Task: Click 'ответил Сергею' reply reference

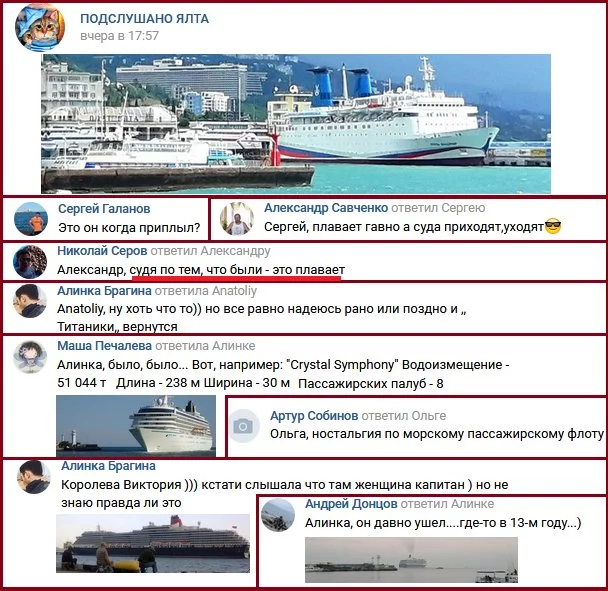Action: click(438, 208)
